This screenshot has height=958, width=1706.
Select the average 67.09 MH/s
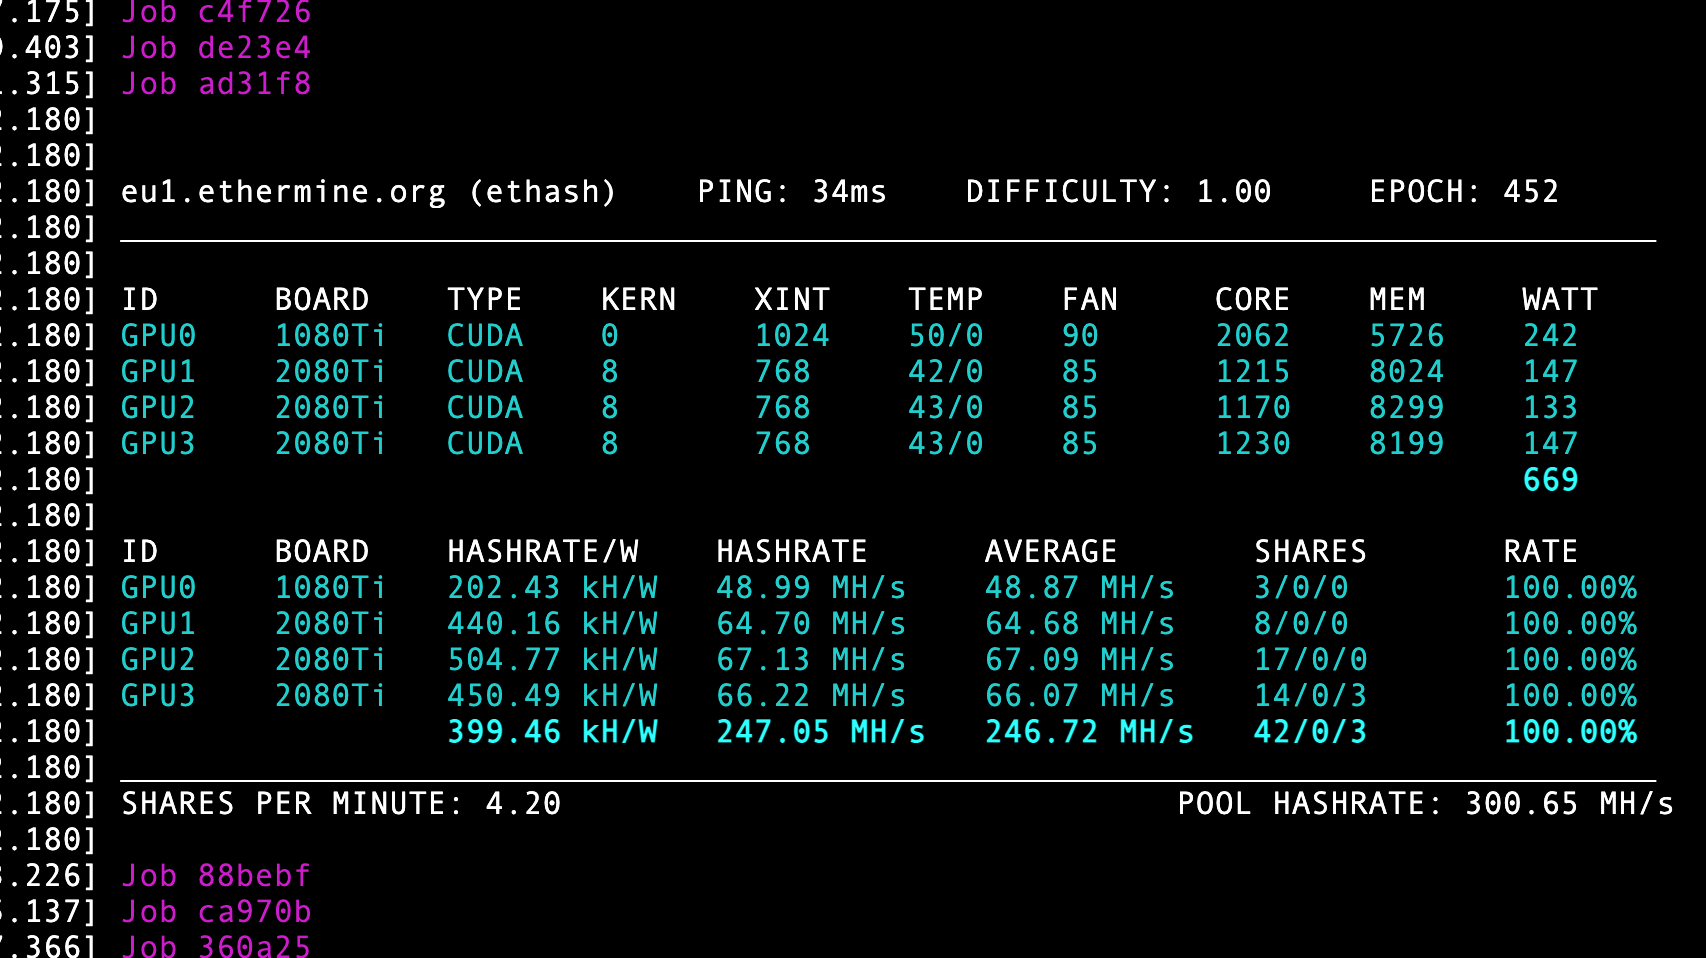(x=1080, y=660)
